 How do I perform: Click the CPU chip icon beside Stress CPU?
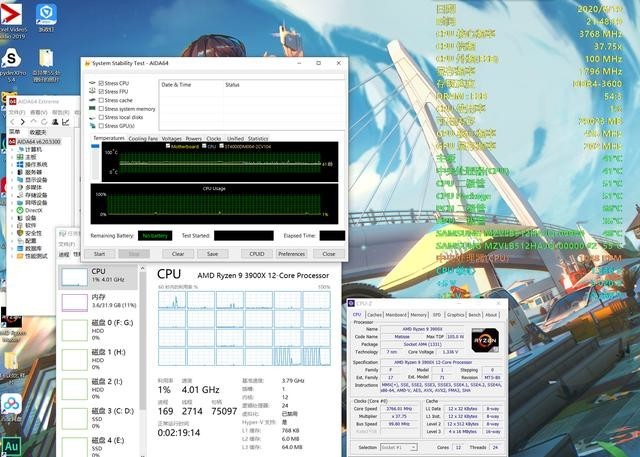tap(92, 83)
